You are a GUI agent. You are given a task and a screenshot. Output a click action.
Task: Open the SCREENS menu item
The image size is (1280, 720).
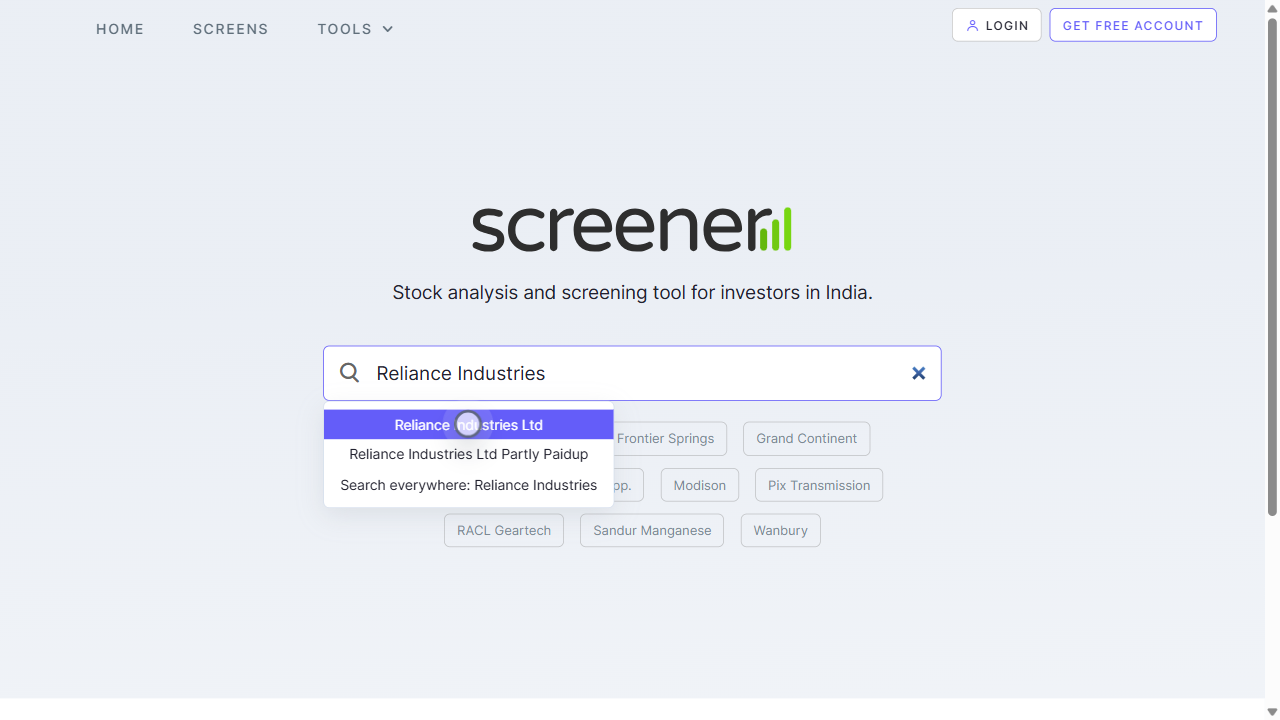230,29
